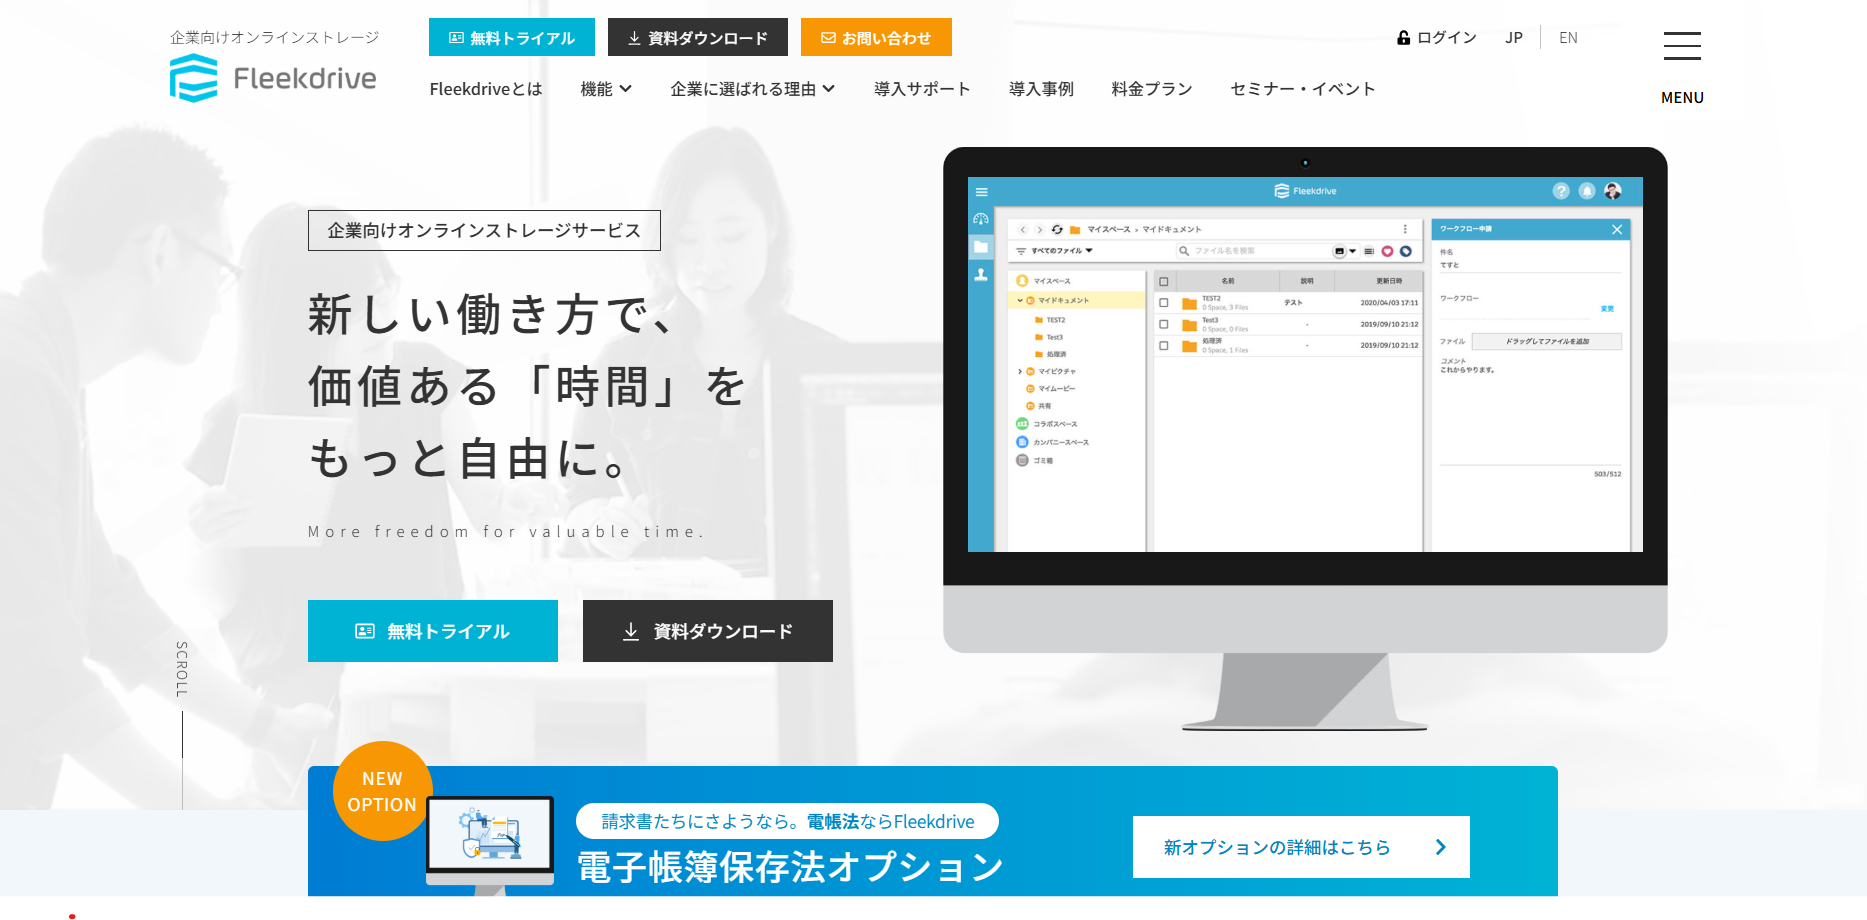This screenshot has width=1867, height=920.
Task: Click the list view icon in mockup toolbar
Action: point(1369,251)
